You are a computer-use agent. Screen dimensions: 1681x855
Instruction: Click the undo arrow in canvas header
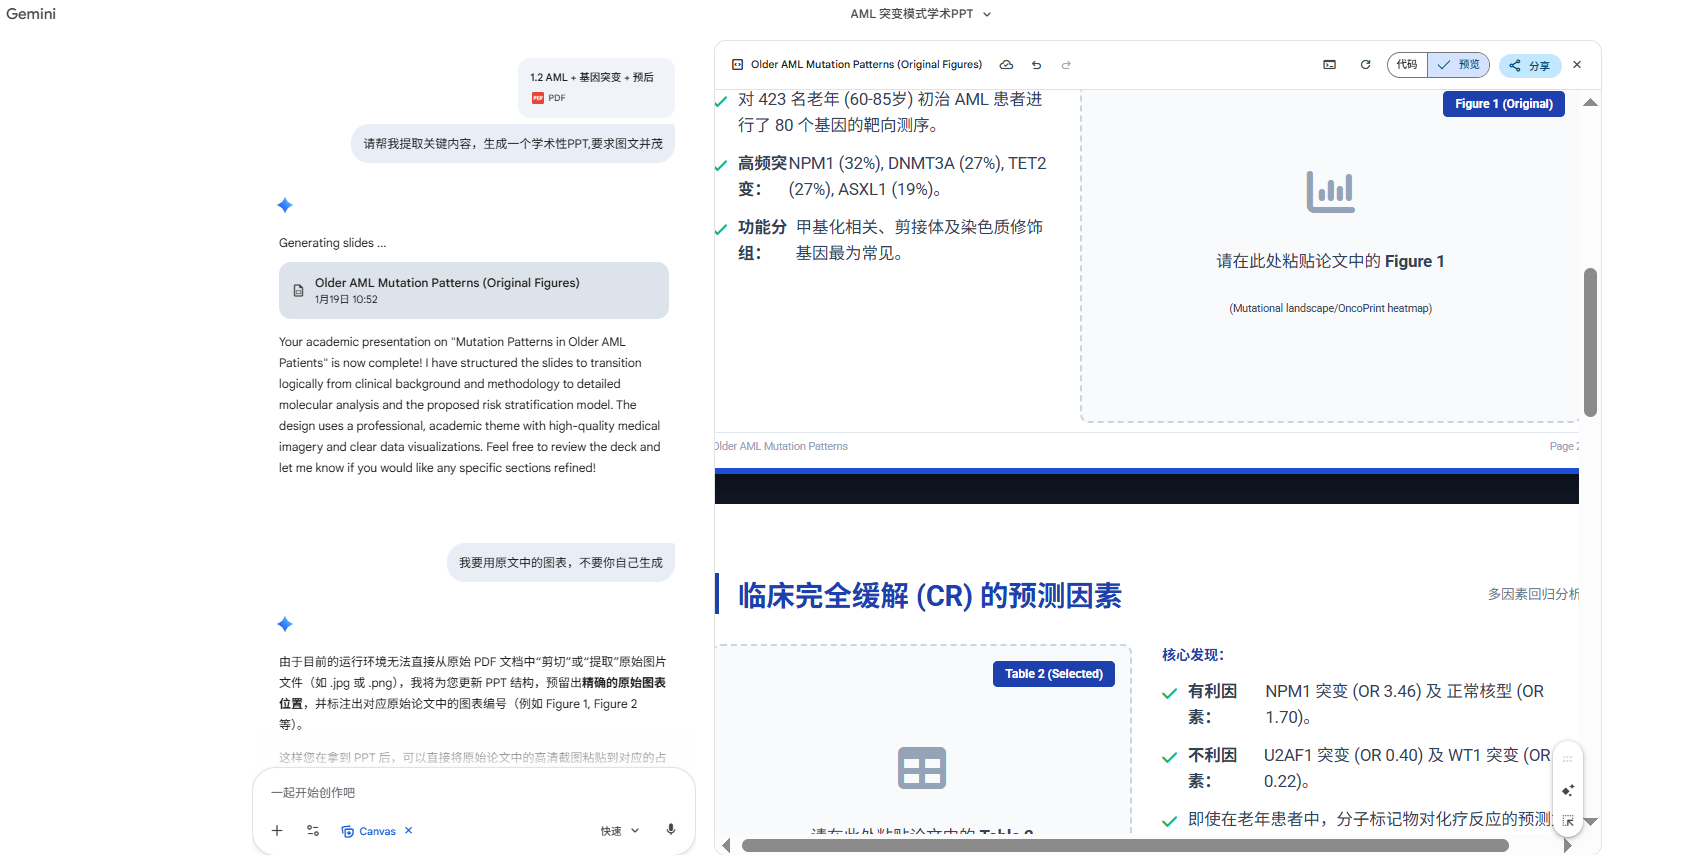pos(1036,65)
